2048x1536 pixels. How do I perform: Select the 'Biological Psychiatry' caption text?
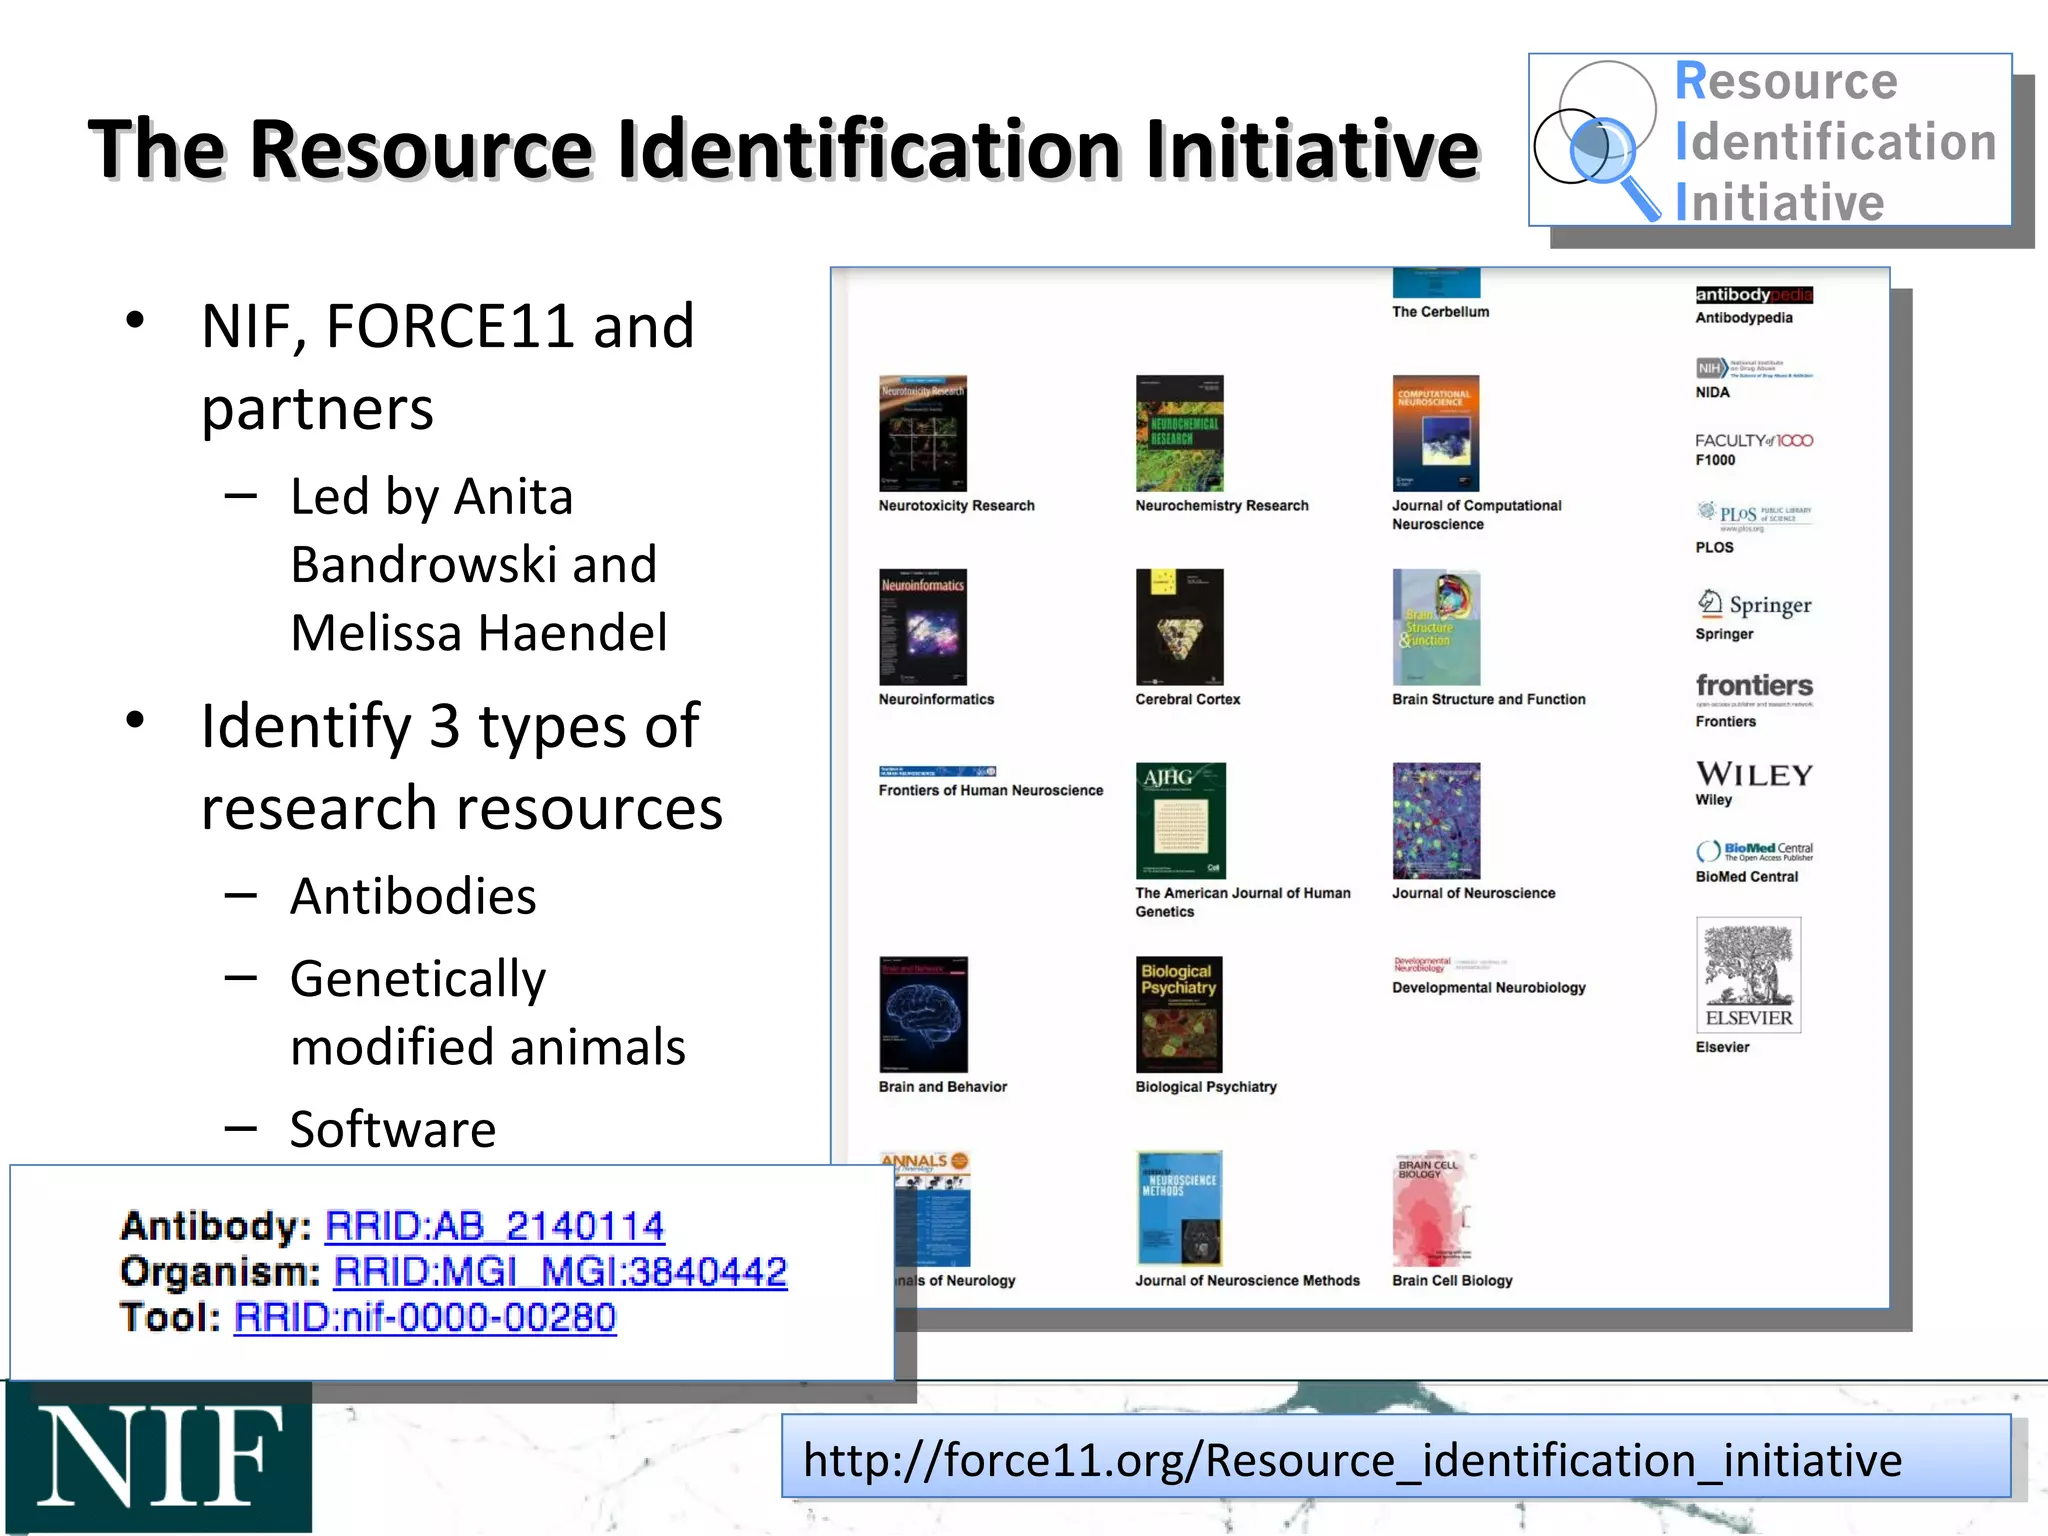coord(1206,1087)
